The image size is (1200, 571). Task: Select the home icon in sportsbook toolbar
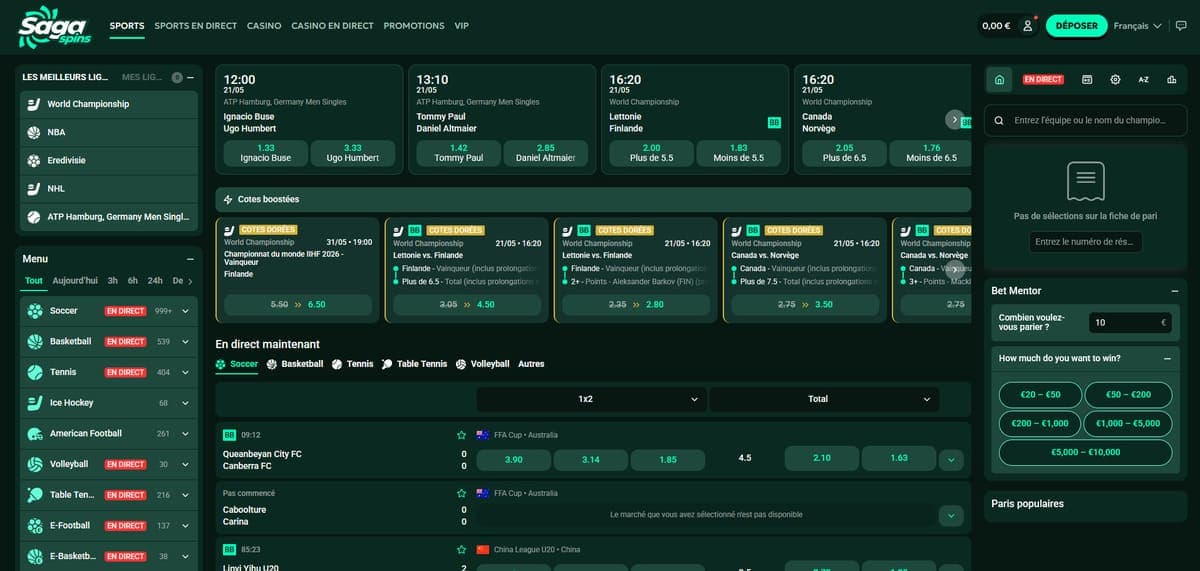point(999,79)
